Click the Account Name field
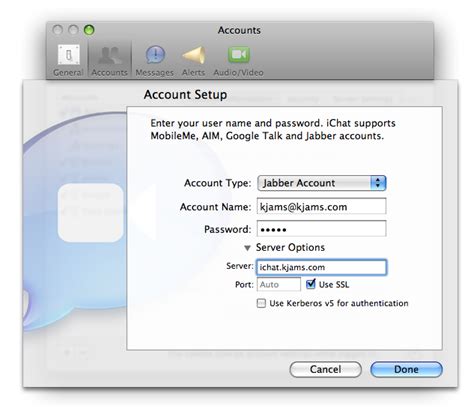Viewport: 474px width, 408px height. 322,207
